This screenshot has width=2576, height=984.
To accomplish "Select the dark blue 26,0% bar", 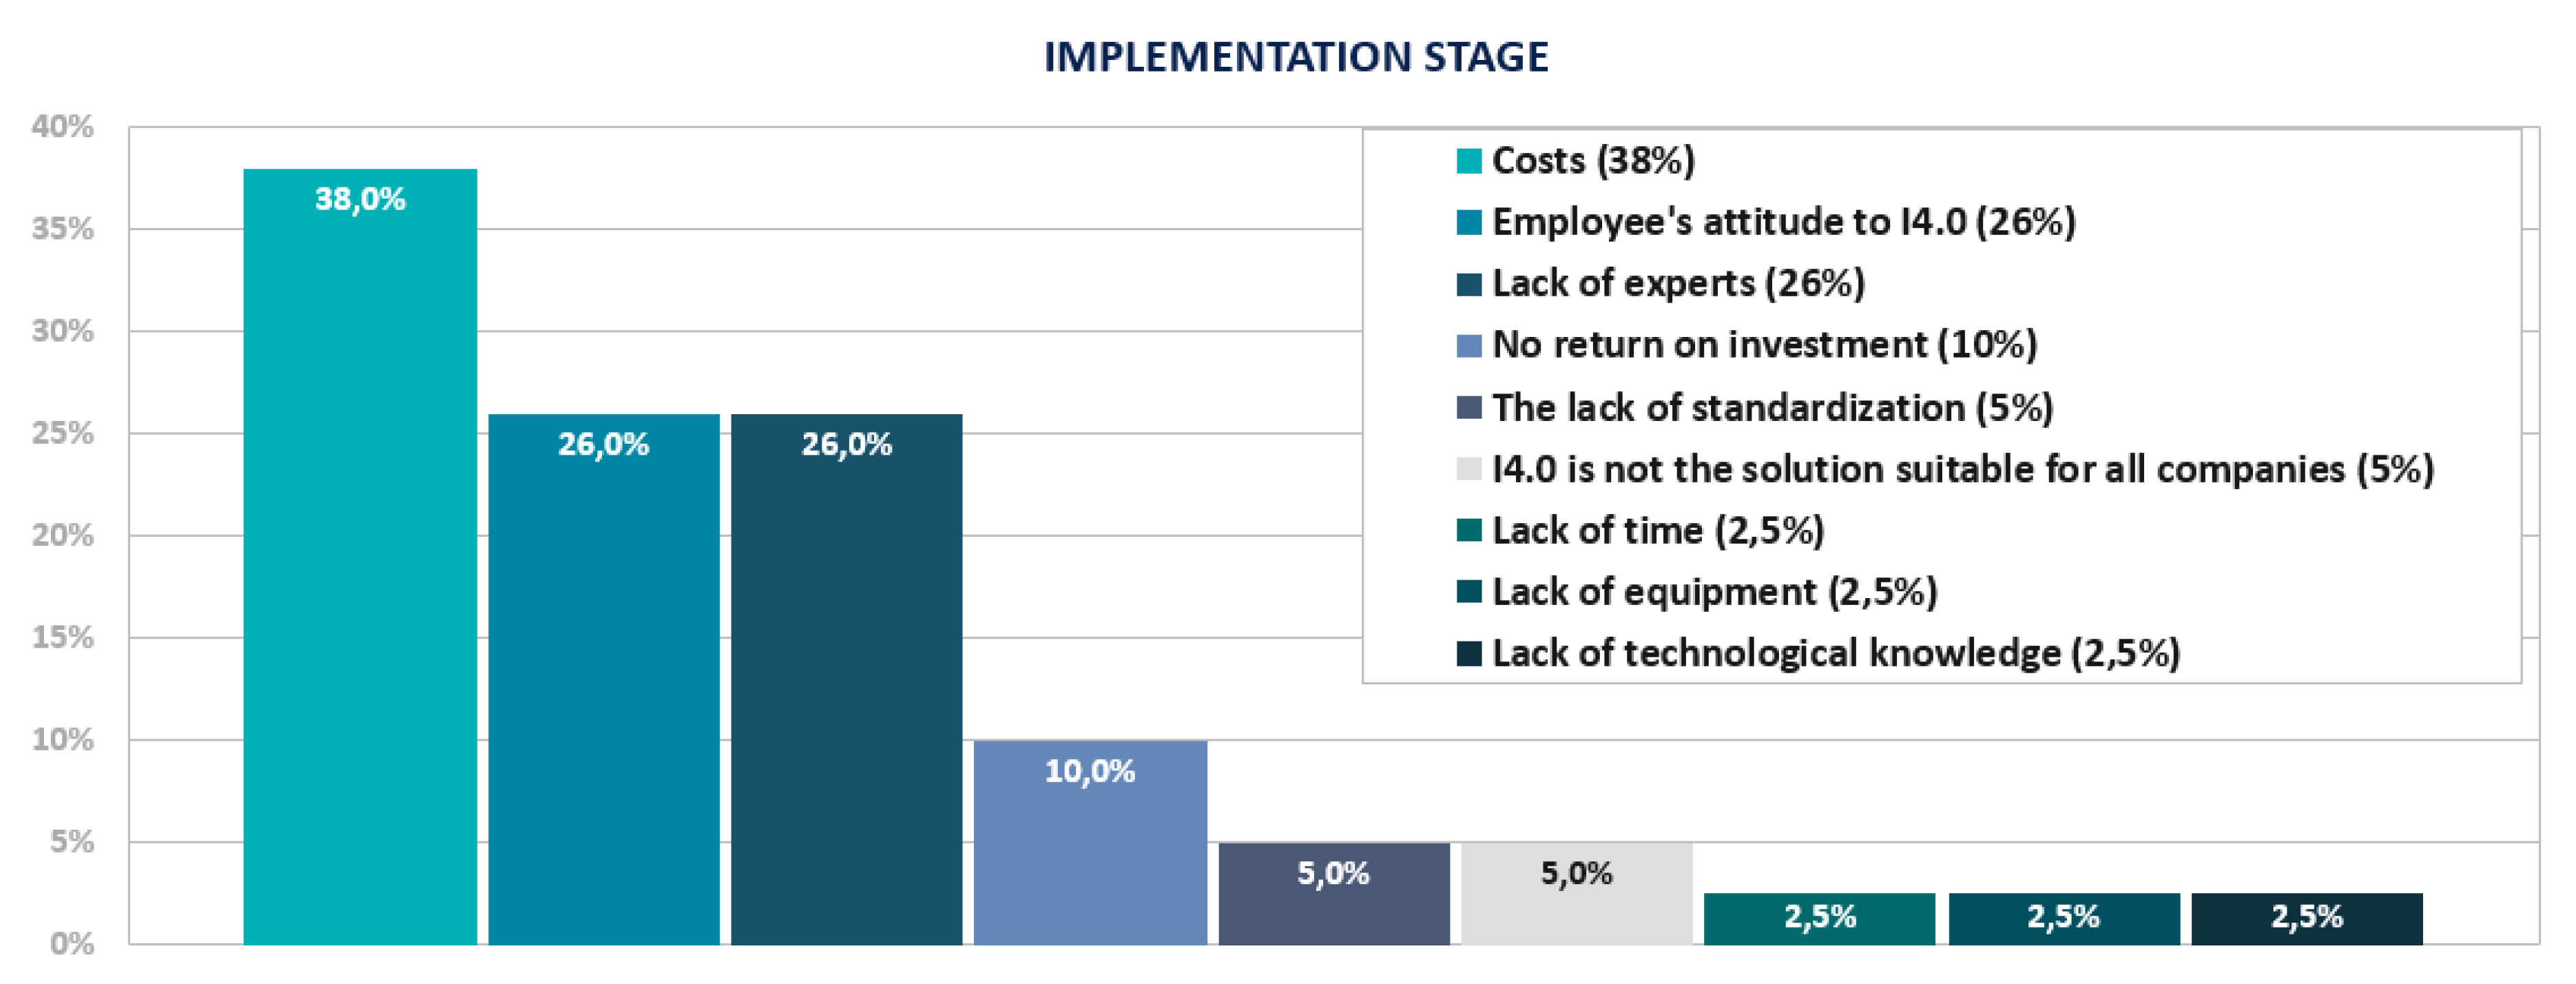I will pyautogui.click(x=846, y=680).
